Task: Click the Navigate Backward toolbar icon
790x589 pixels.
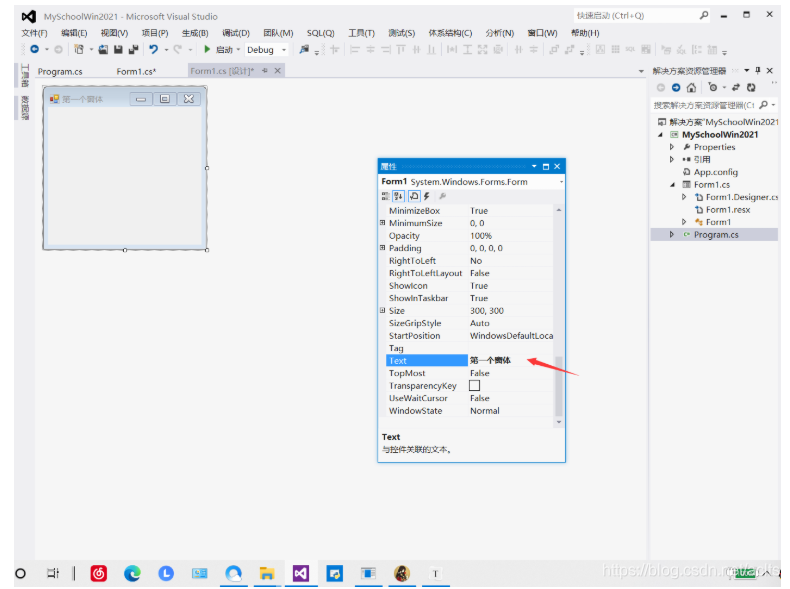Action: pos(34,49)
